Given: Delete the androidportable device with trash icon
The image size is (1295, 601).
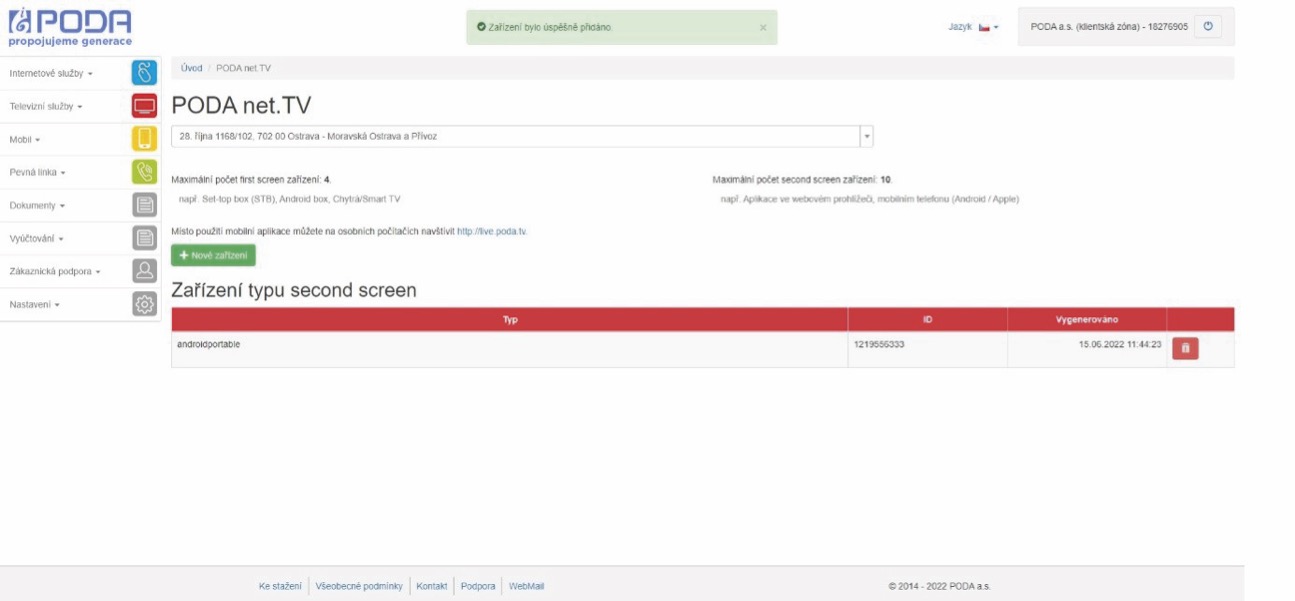Looking at the screenshot, I should coord(1185,348).
